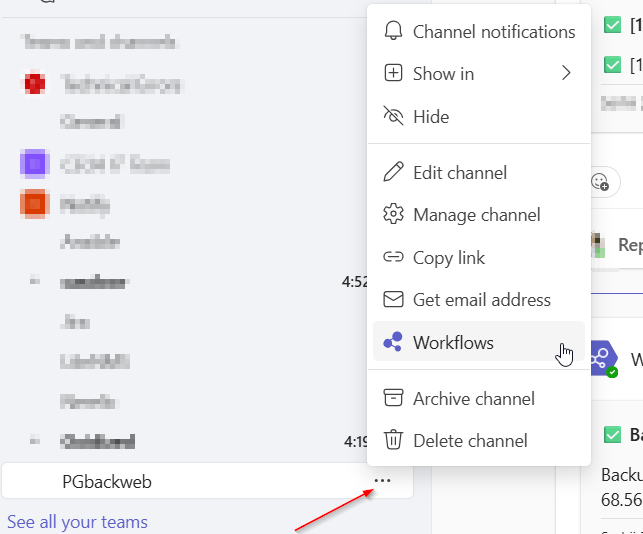
Task: Click the pencil icon for Edit channel
Action: [x=394, y=172]
